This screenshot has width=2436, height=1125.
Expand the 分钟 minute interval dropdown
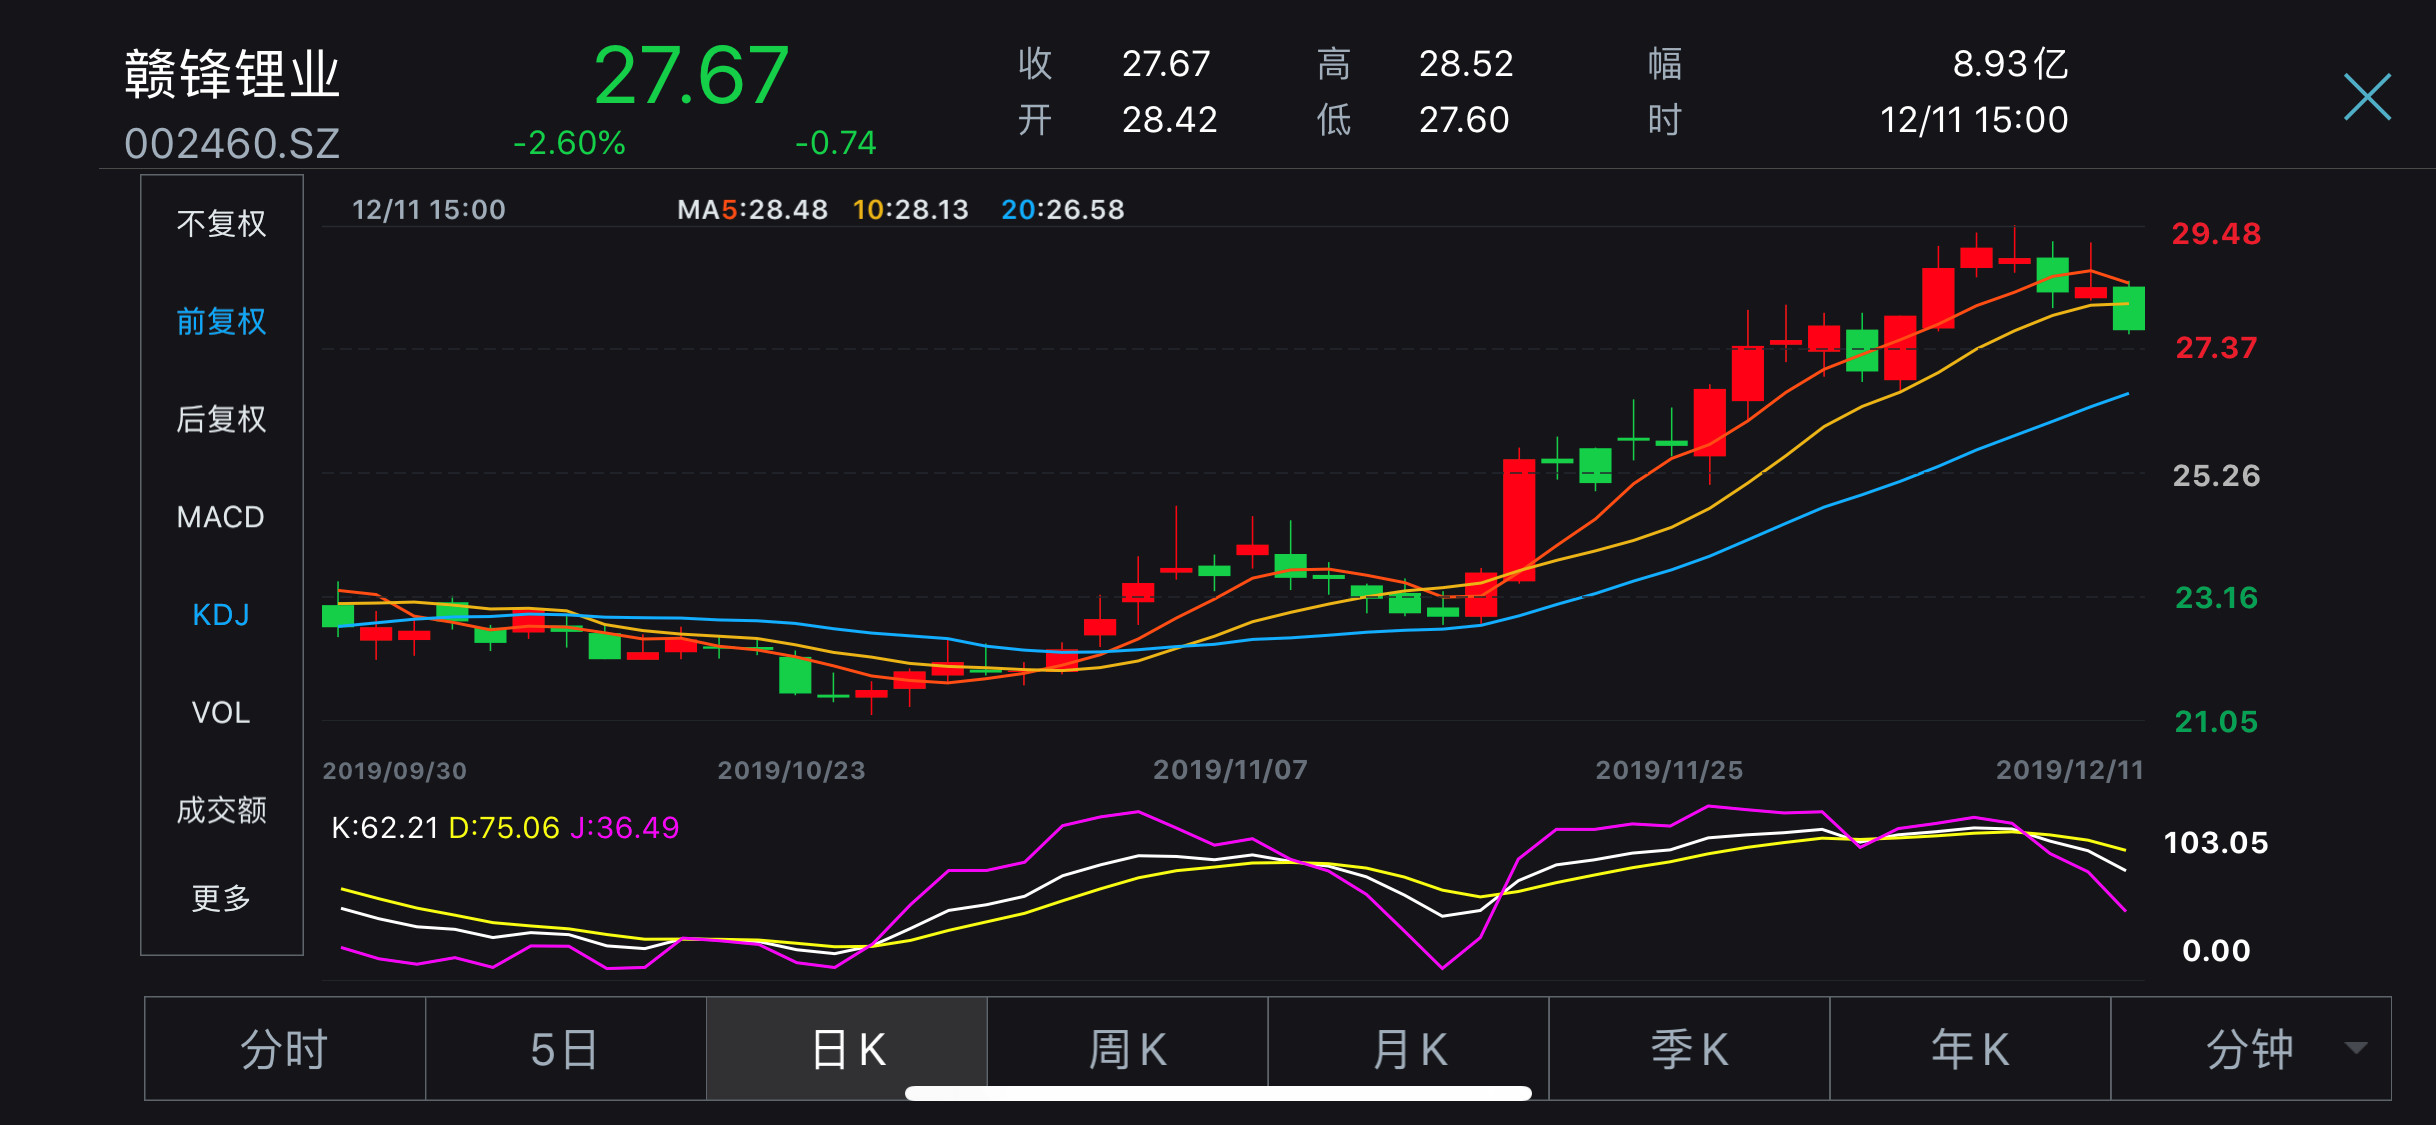[2251, 1049]
